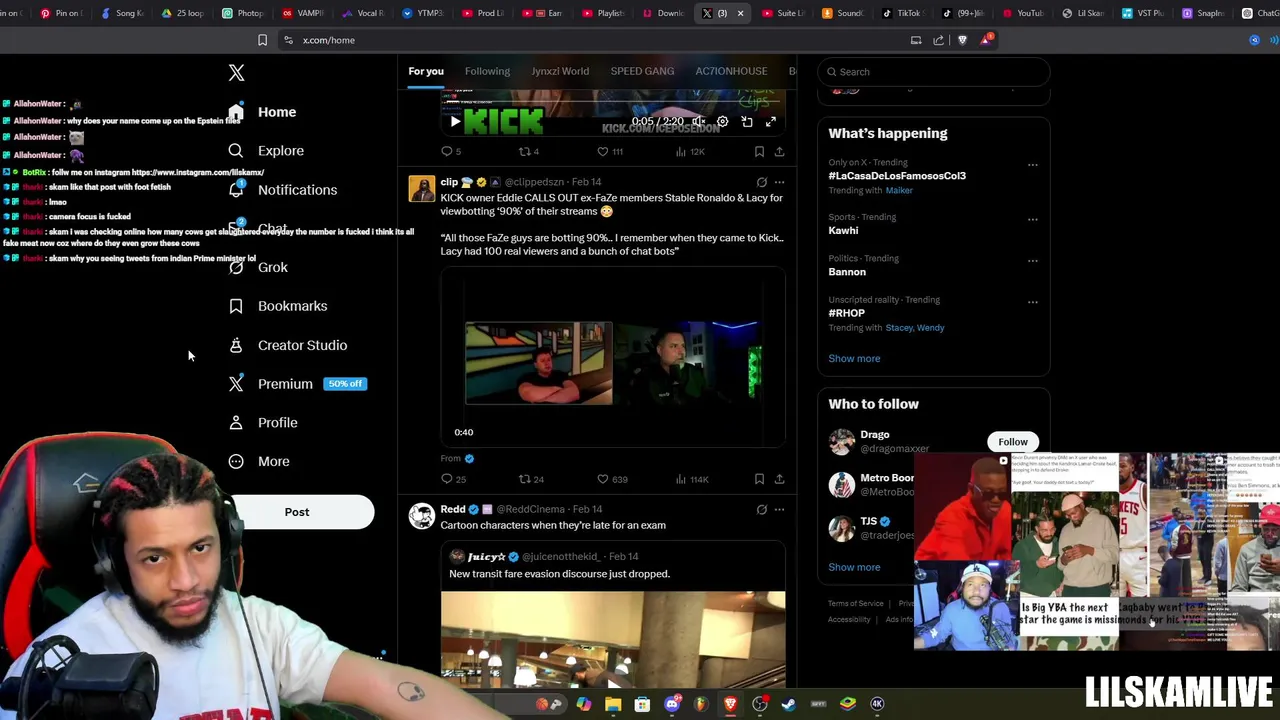Reply to the KICK video post with 5 replies
1280x720 pixels.
[451, 152]
